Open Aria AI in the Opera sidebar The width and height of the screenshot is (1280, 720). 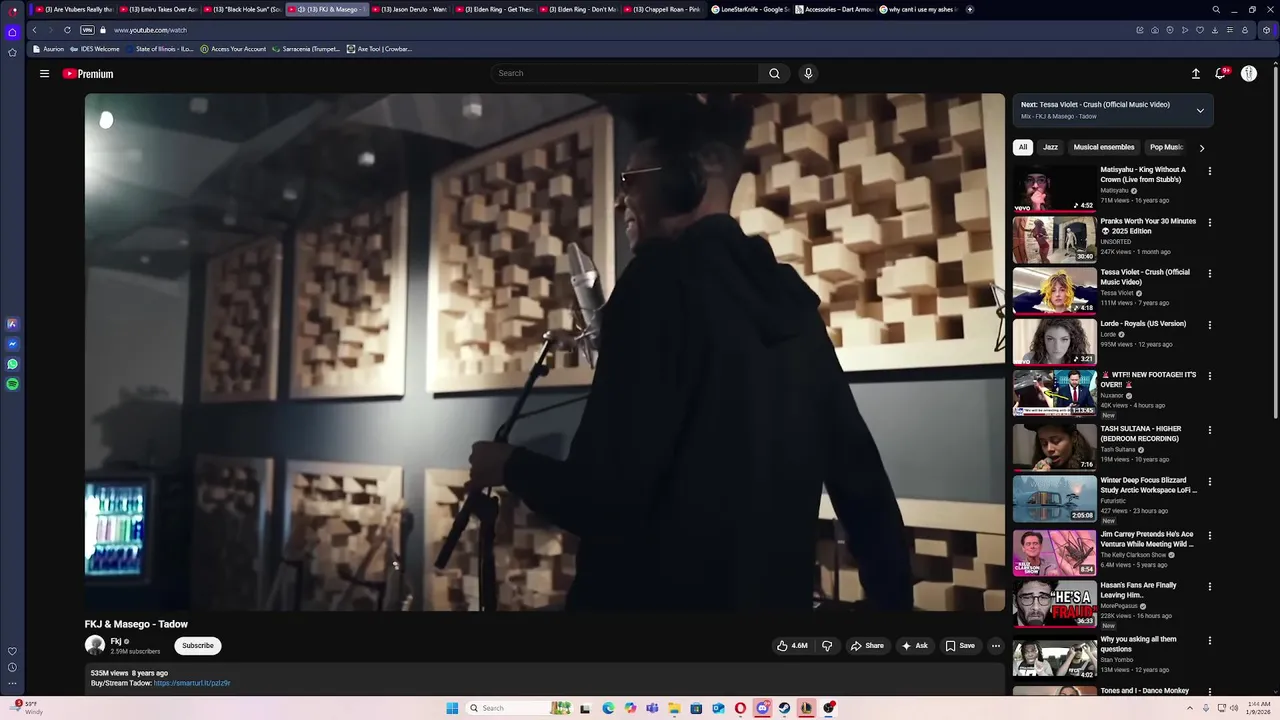(12, 324)
